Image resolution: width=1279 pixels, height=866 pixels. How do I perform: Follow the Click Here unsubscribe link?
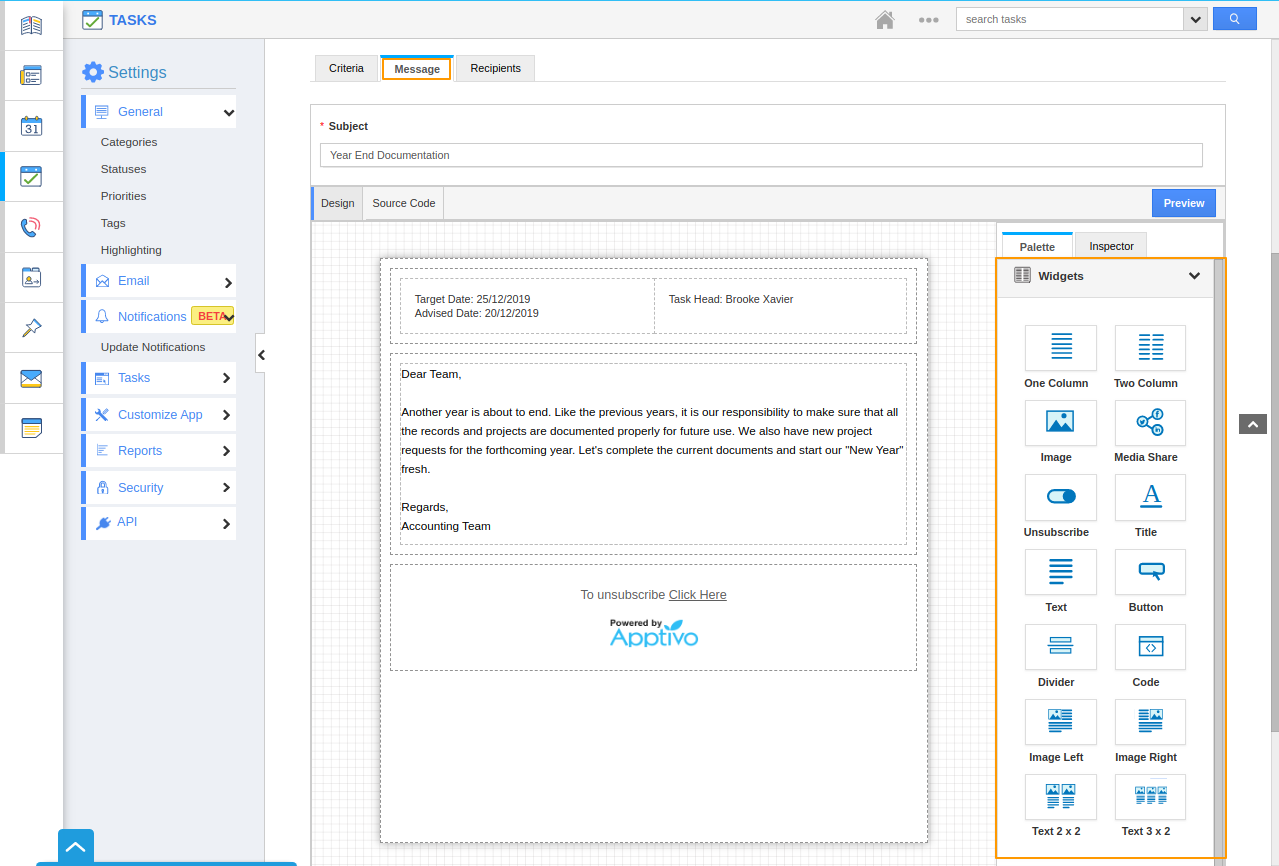click(697, 595)
